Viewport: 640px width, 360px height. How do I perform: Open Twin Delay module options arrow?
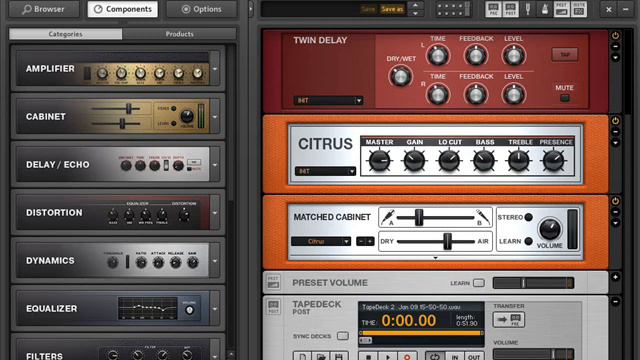coord(616,58)
